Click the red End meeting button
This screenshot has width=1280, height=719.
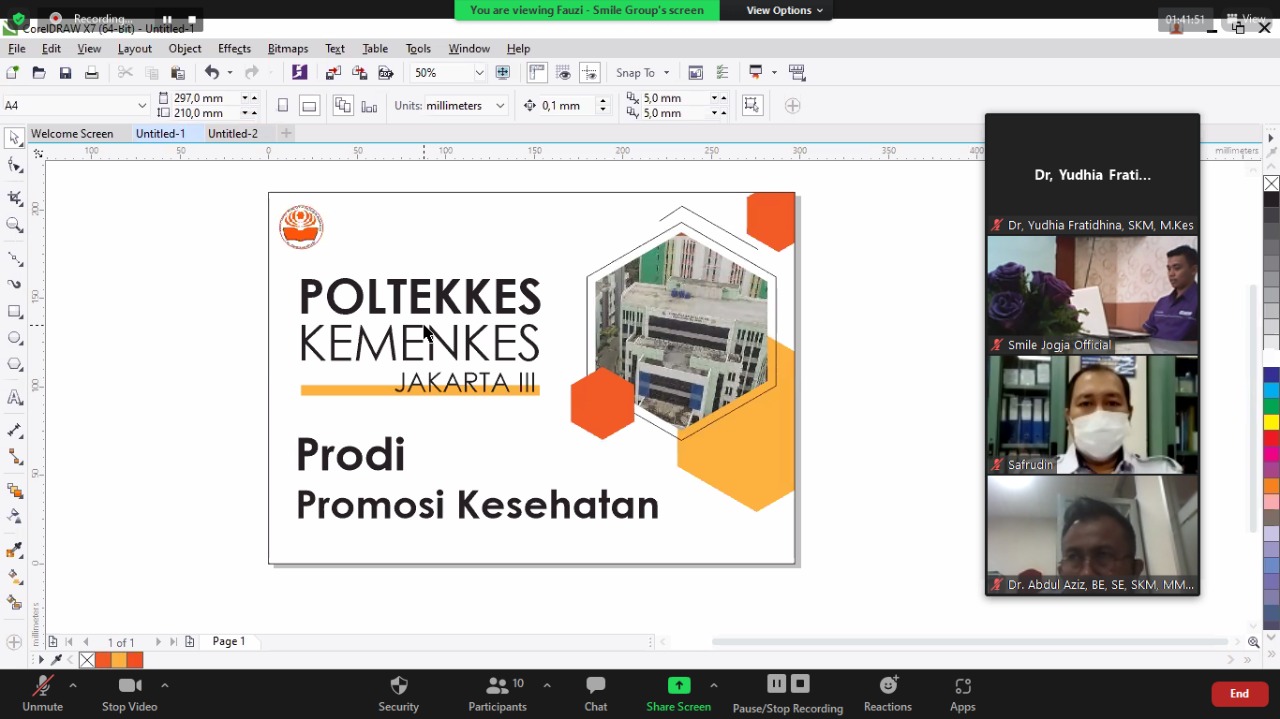(x=1238, y=693)
